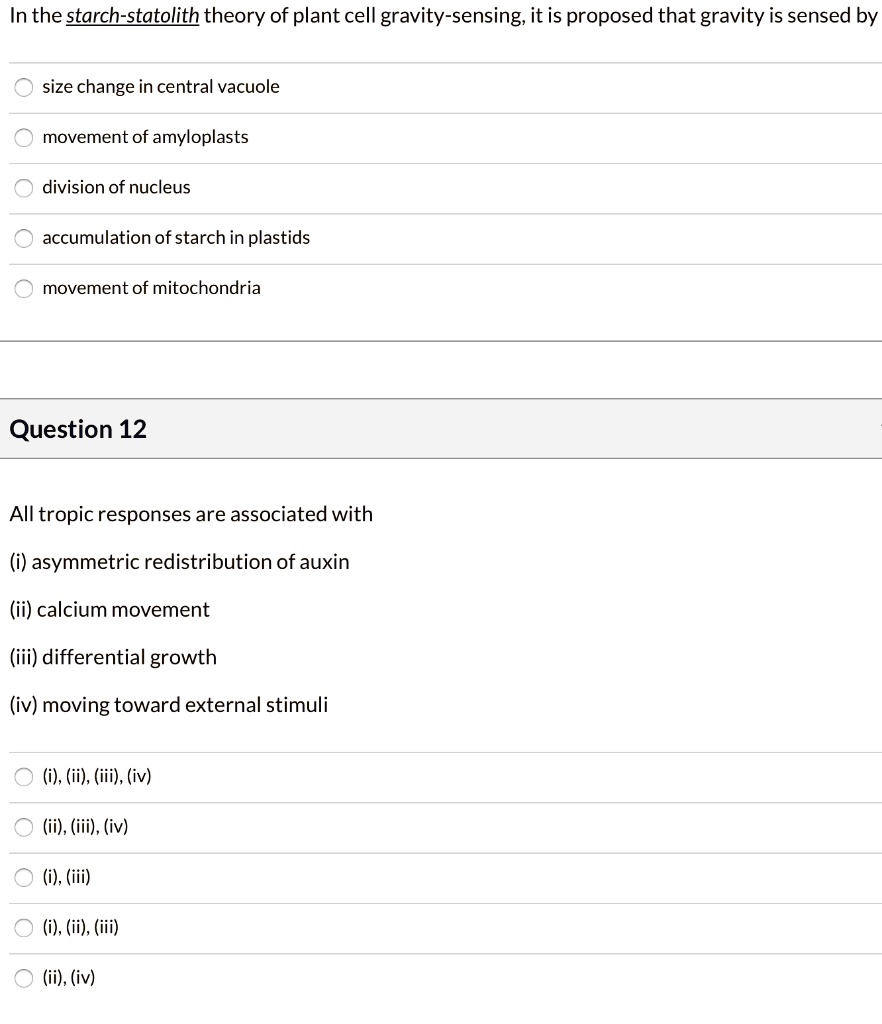The height and width of the screenshot is (1024, 882).
Task: Select the 'size change in central vacuole' radio button
Action: pos(24,87)
